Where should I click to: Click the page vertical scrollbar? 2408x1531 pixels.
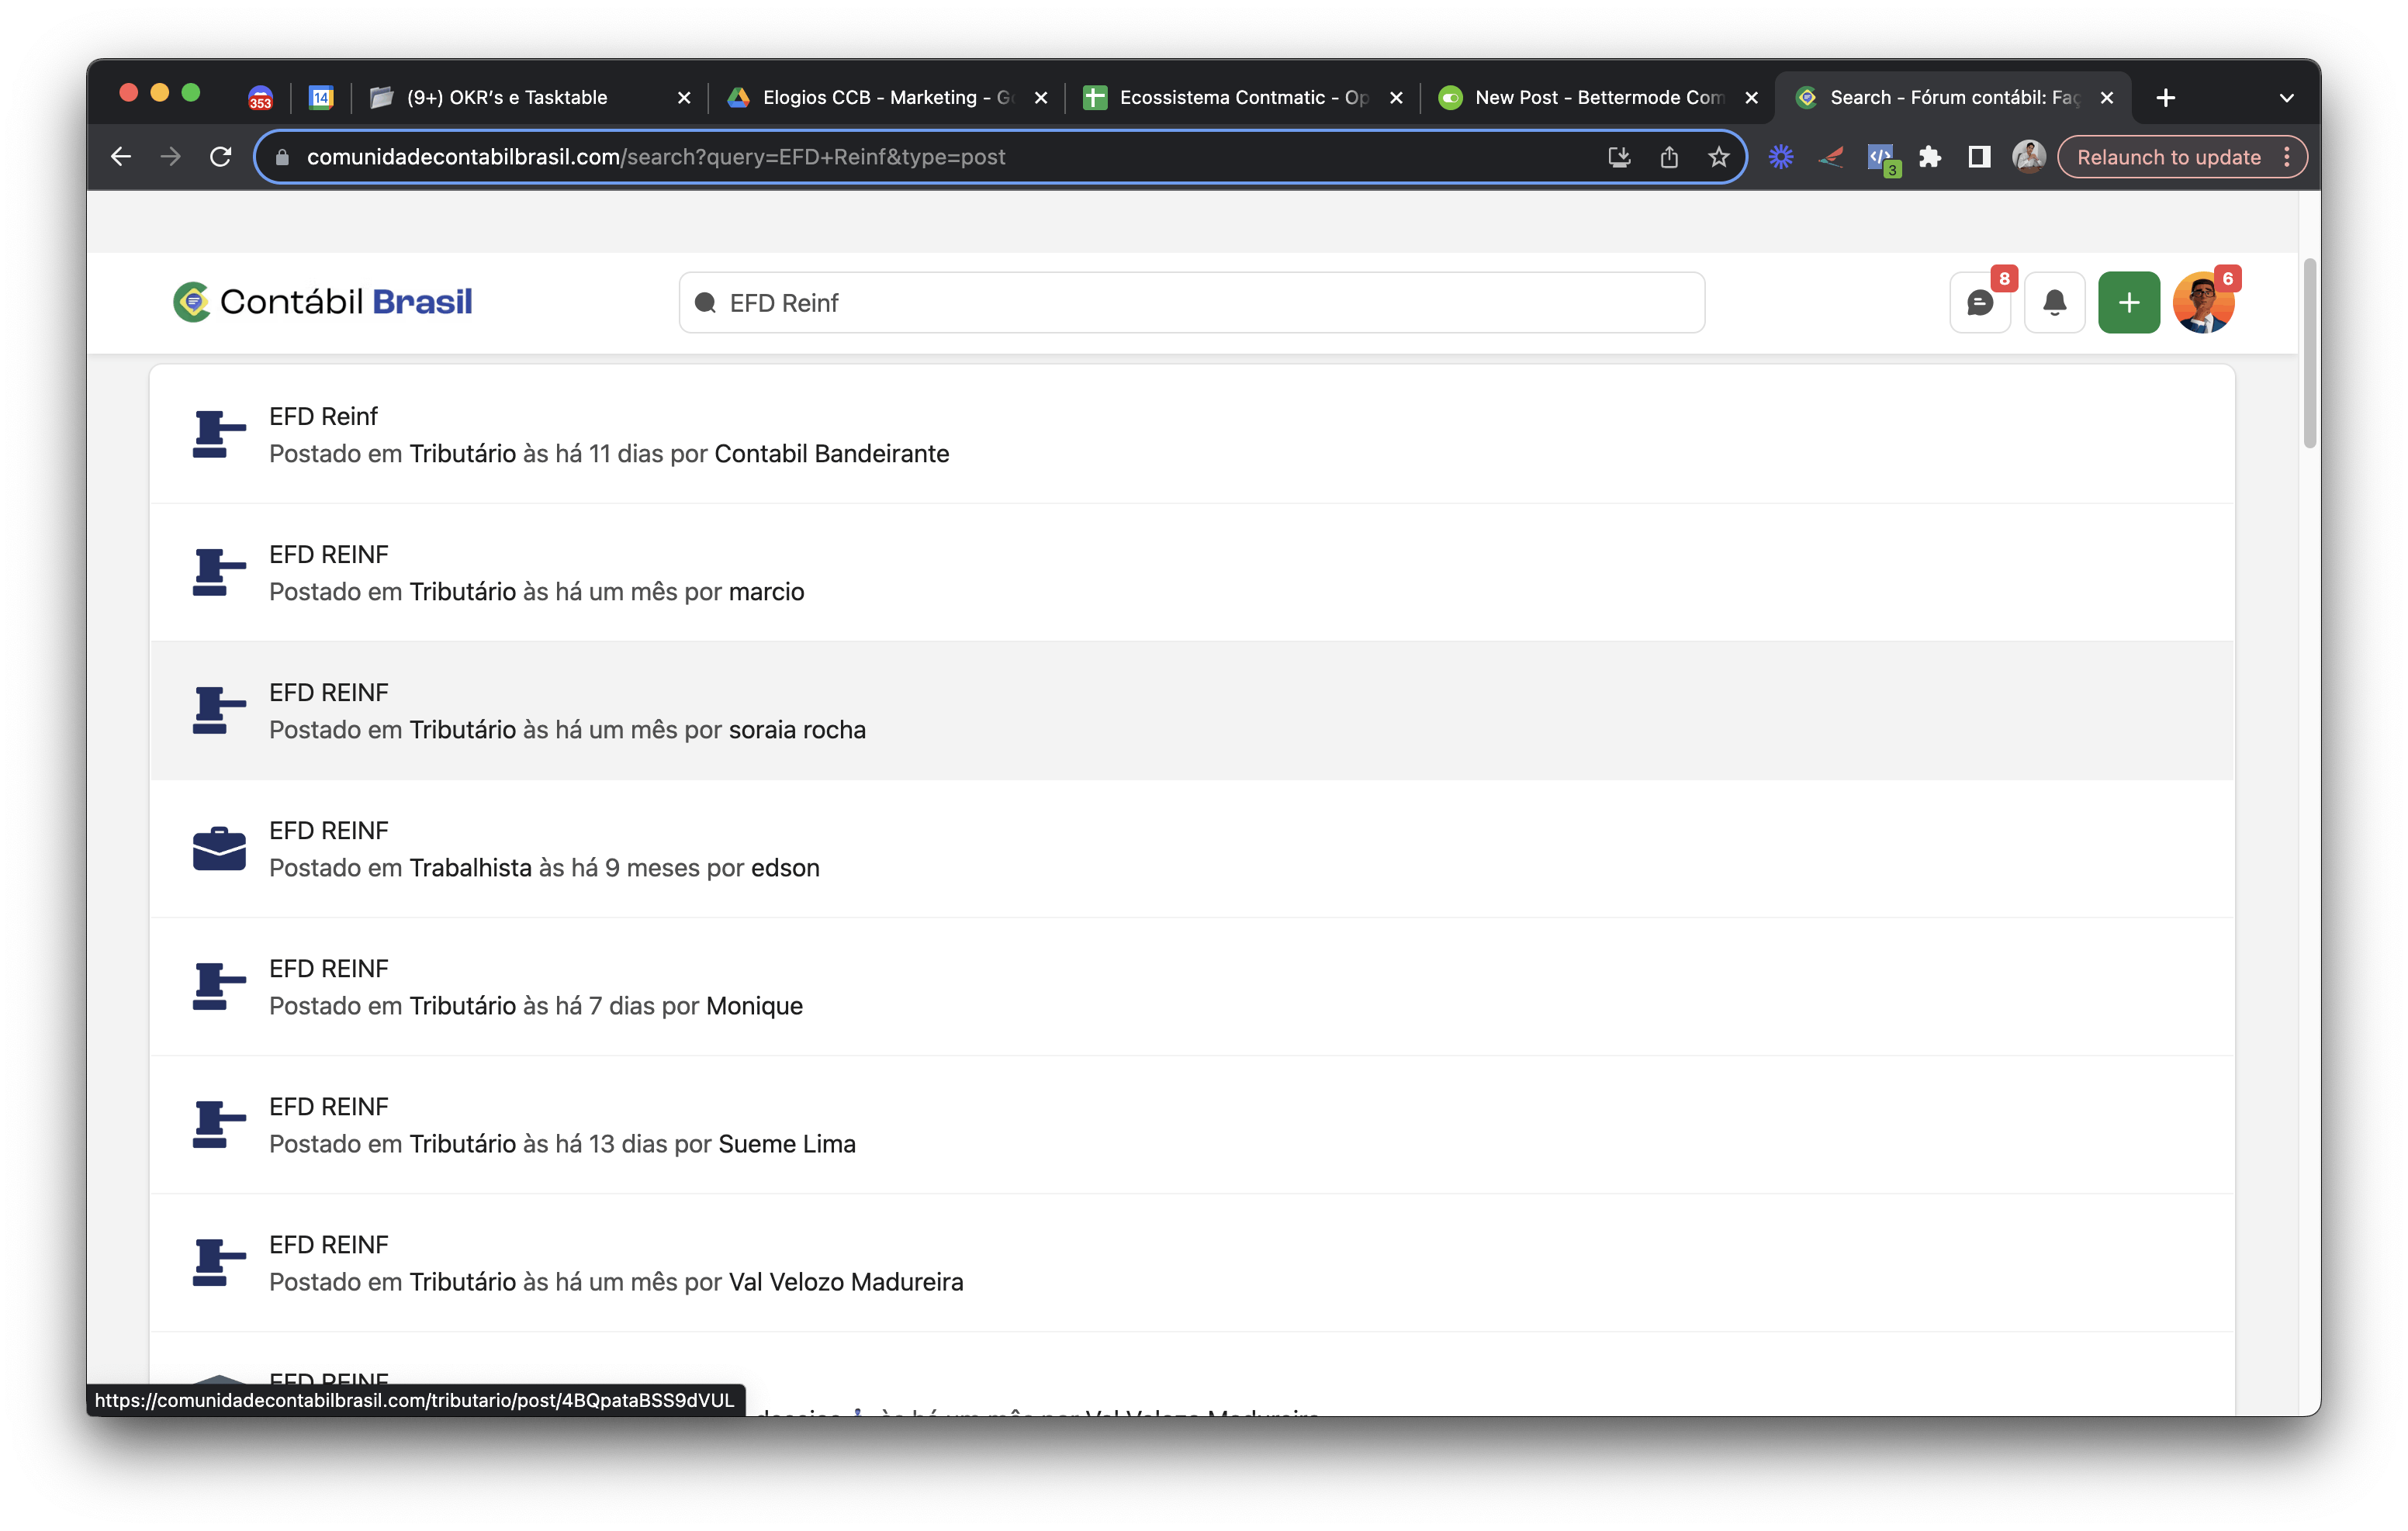click(x=2309, y=352)
